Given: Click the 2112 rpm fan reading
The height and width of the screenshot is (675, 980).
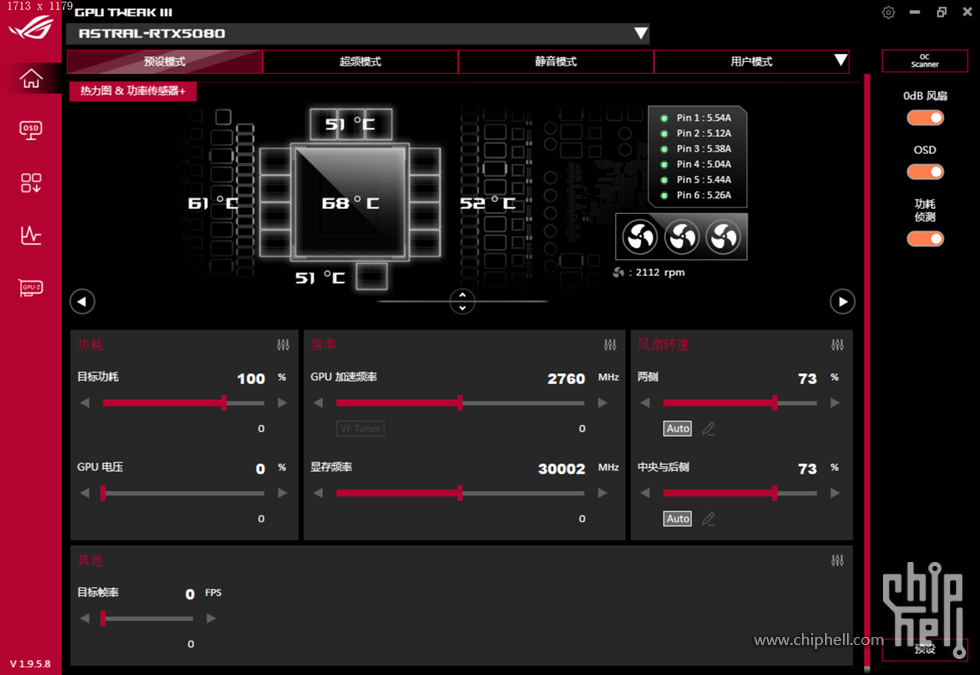Looking at the screenshot, I should tap(660, 272).
